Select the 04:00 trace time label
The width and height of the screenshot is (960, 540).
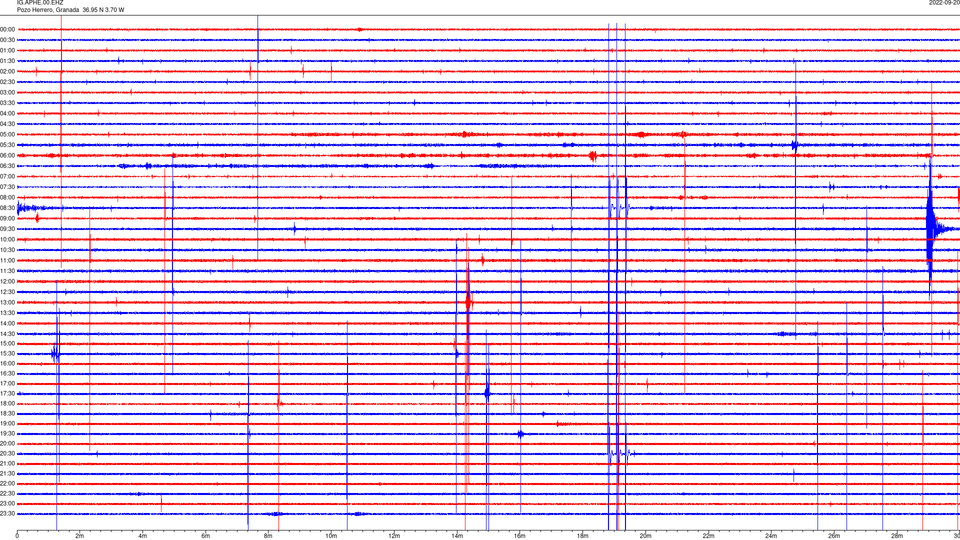(x=7, y=113)
